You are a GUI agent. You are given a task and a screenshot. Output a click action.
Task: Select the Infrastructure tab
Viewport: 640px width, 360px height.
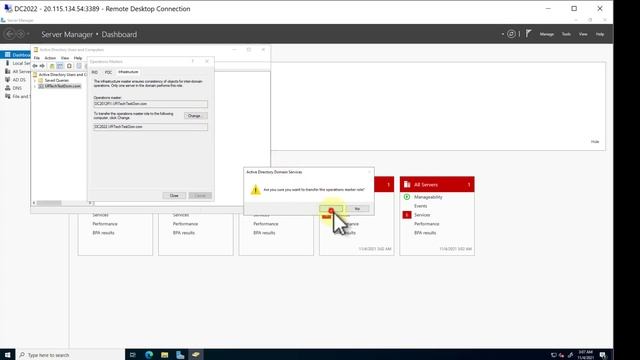point(128,72)
